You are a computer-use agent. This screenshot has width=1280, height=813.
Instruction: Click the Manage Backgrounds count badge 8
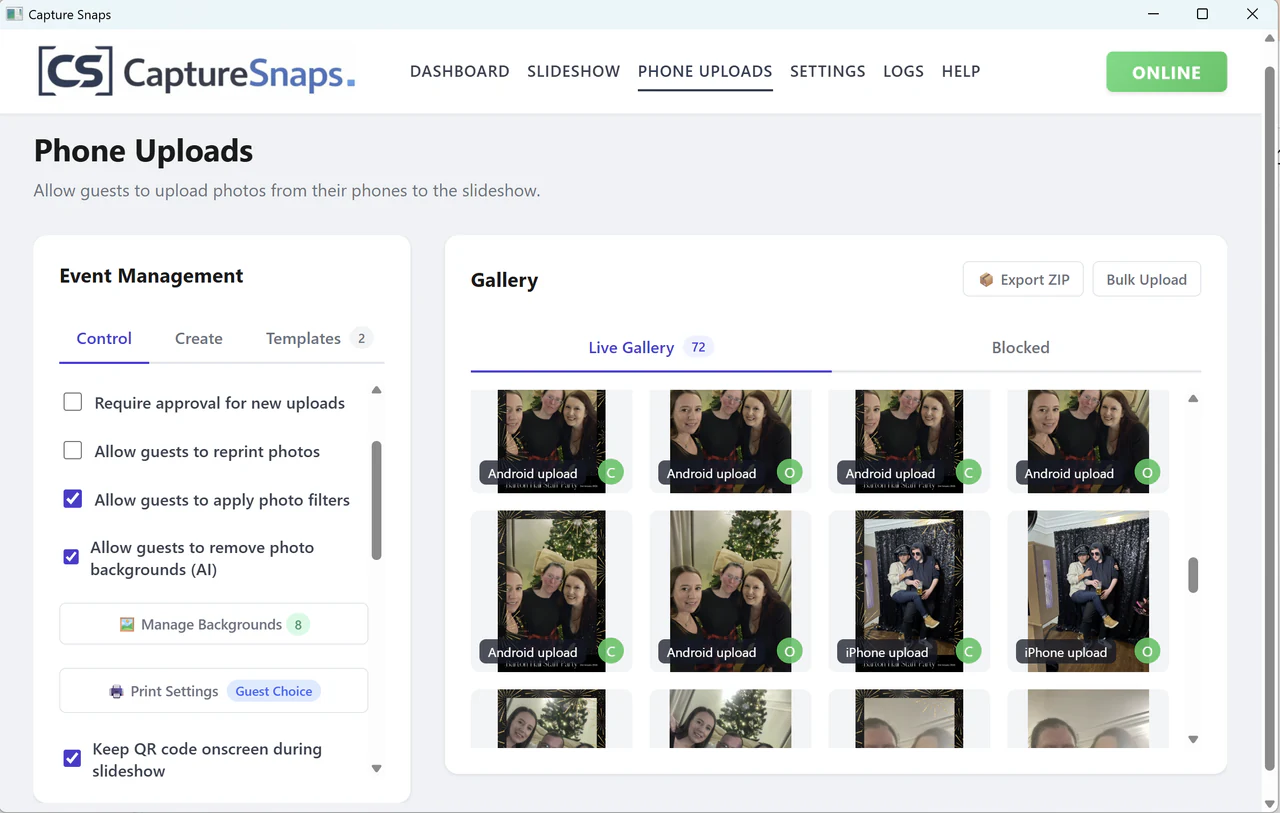pyautogui.click(x=298, y=624)
